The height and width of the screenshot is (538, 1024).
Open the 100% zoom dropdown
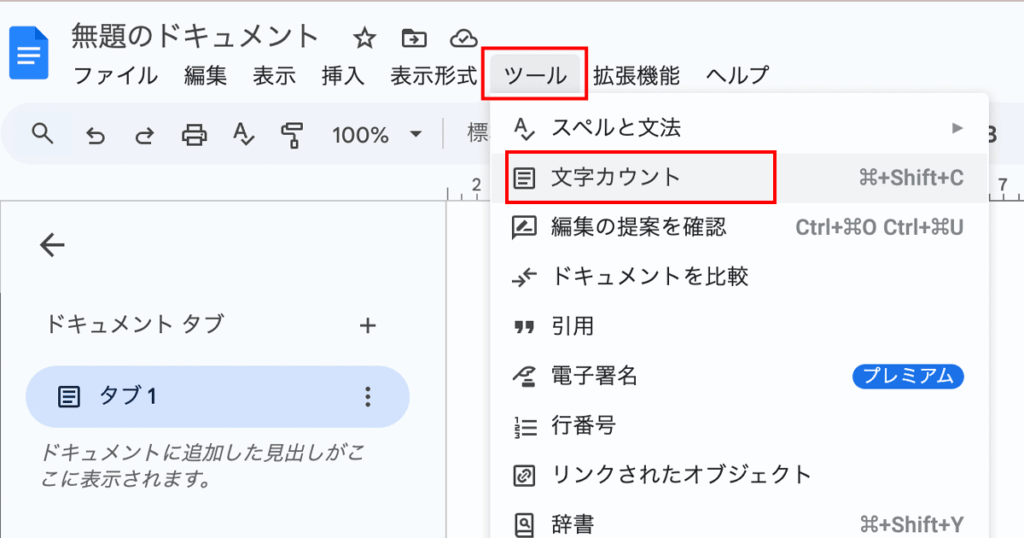(x=376, y=135)
